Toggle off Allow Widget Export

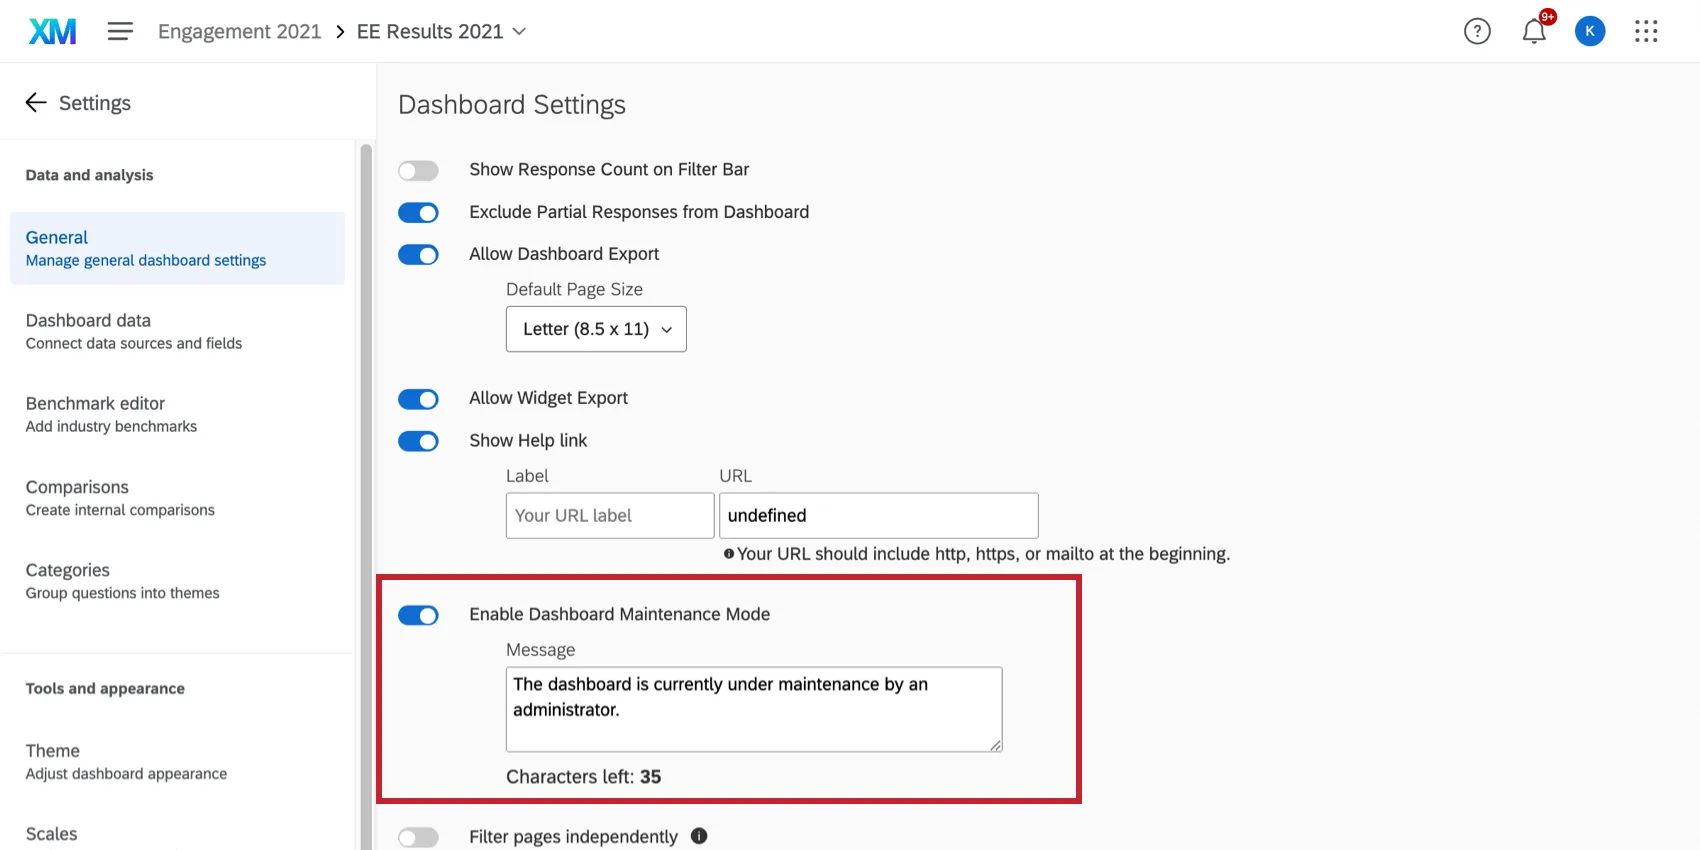[418, 399]
